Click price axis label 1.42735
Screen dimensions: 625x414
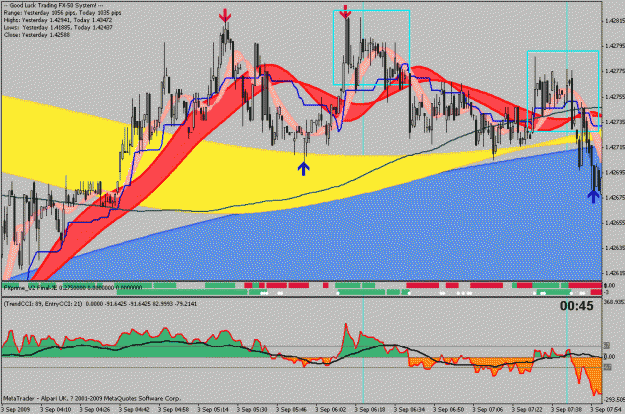point(614,122)
